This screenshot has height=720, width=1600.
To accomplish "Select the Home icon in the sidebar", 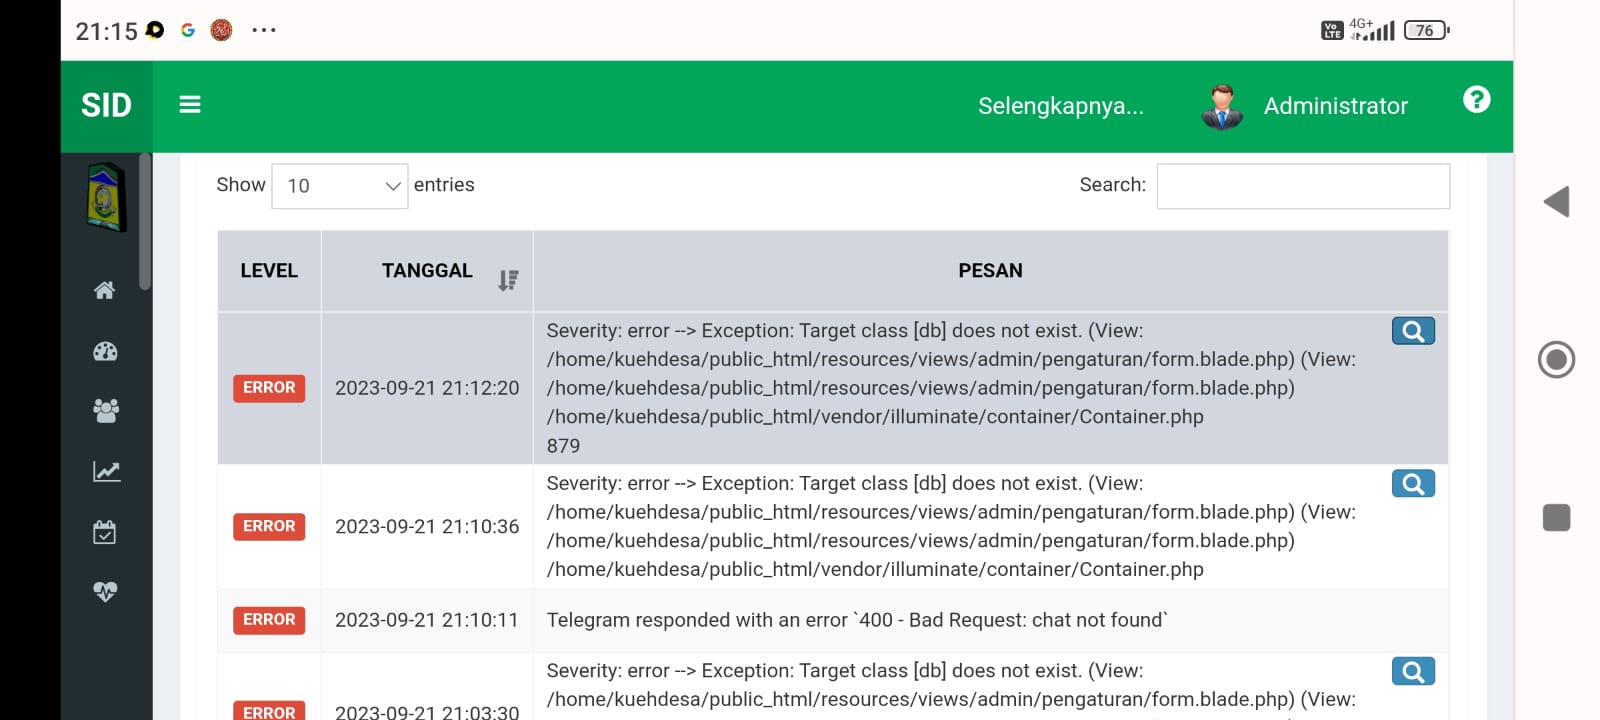I will [105, 291].
